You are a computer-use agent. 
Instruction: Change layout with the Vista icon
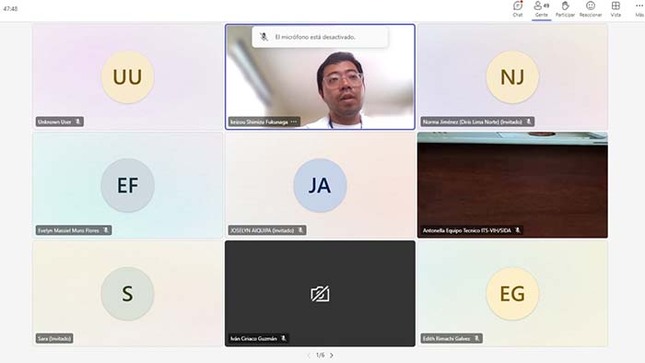615,9
